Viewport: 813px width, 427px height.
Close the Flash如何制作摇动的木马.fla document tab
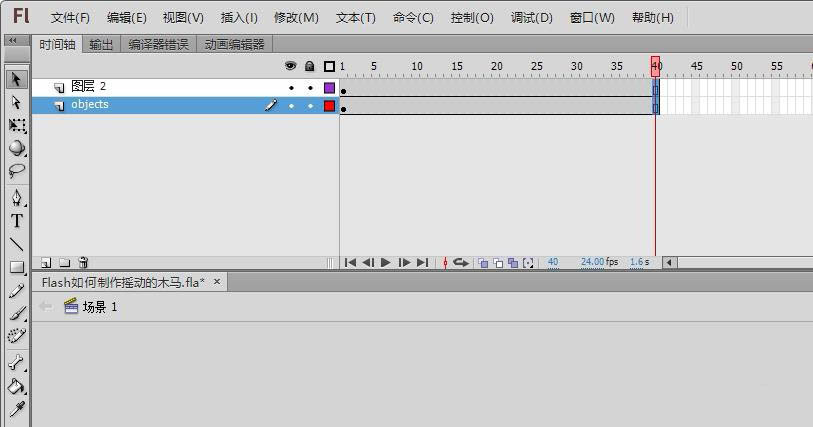coord(217,281)
